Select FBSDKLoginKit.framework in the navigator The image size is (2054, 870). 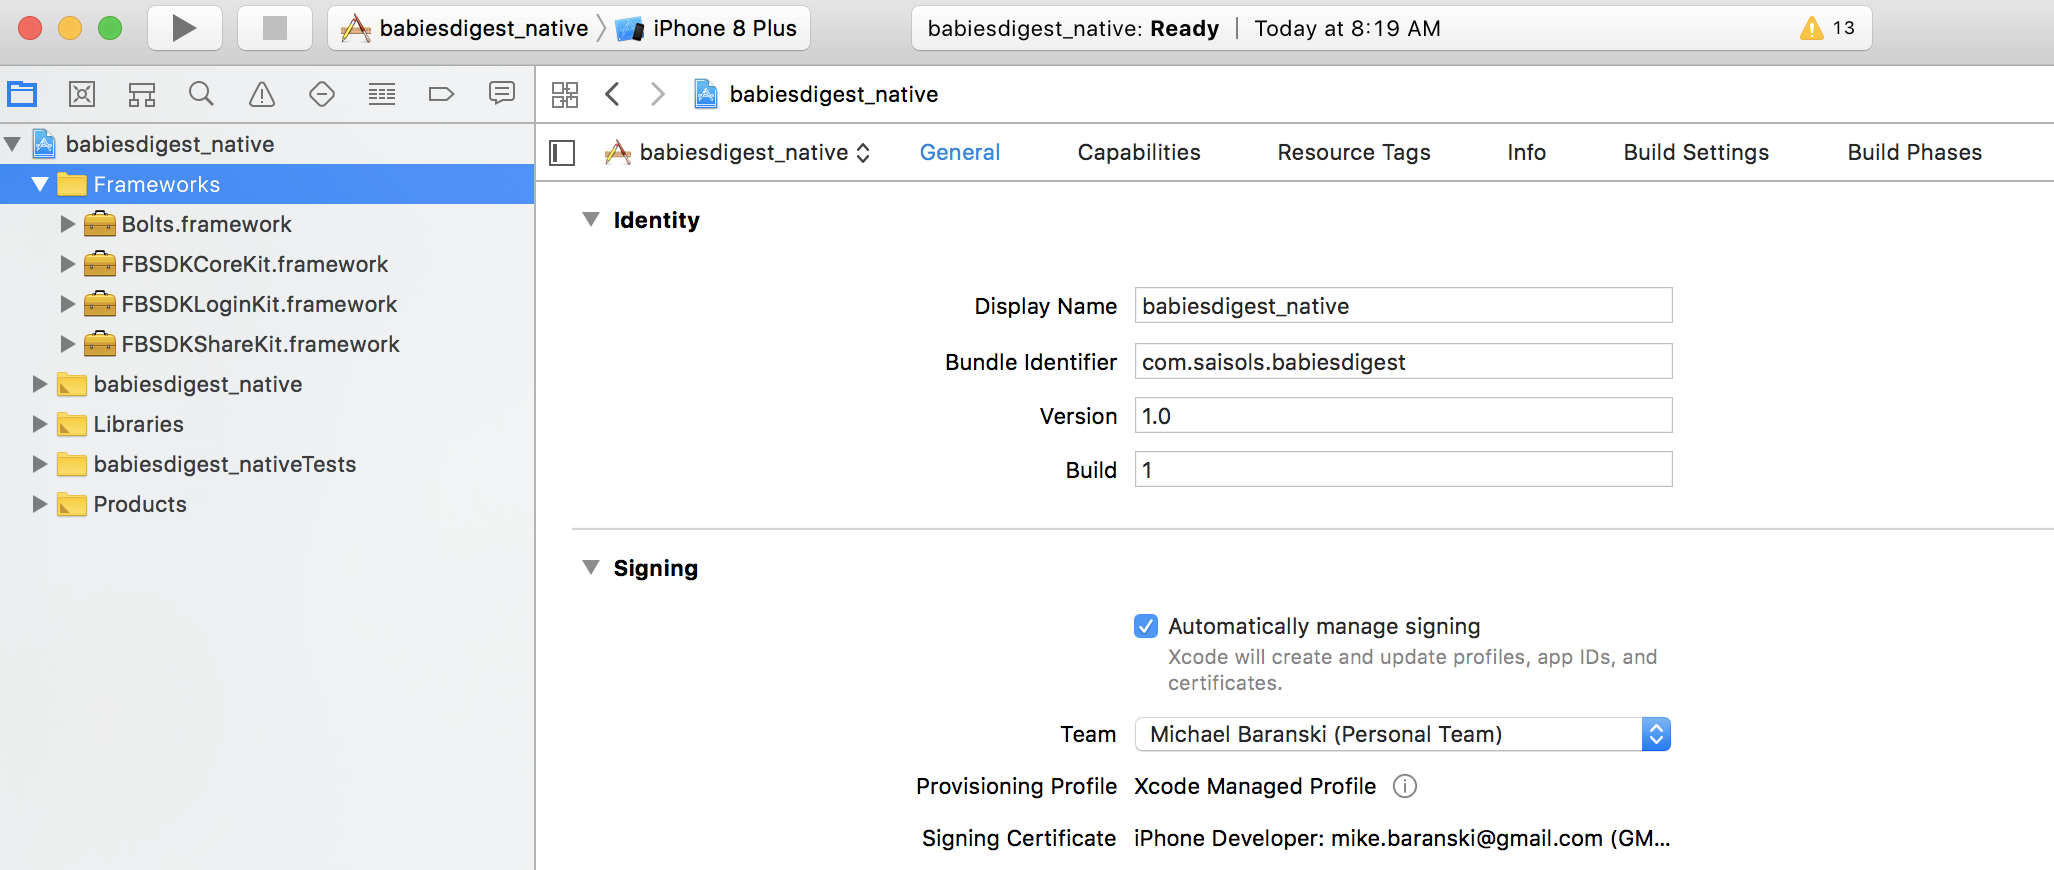[267, 304]
